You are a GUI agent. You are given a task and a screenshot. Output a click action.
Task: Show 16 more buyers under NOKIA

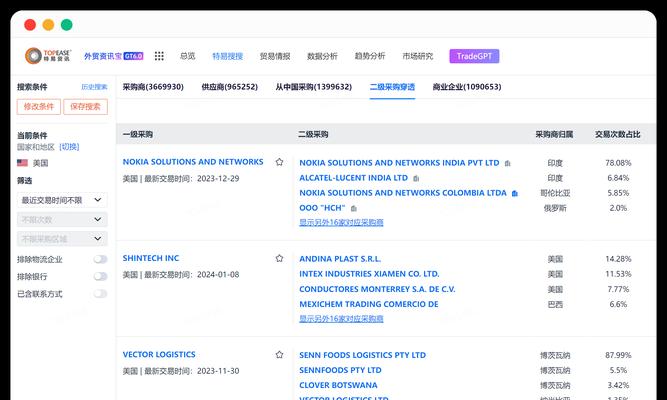tap(341, 222)
